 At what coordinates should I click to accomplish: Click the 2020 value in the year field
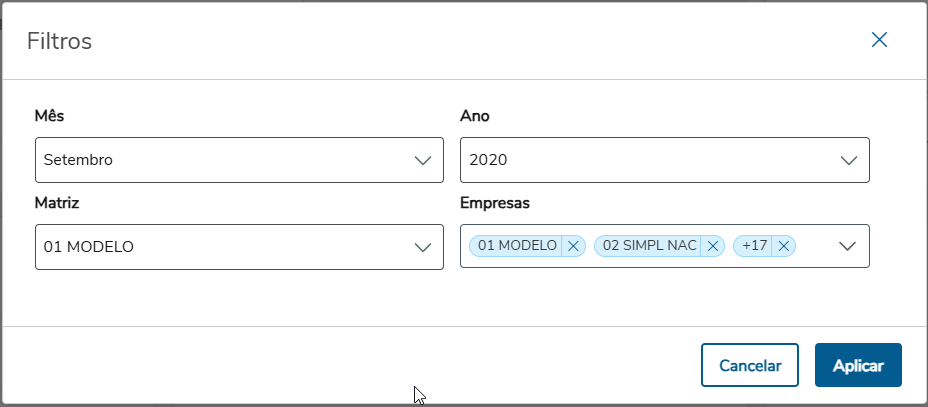488,160
